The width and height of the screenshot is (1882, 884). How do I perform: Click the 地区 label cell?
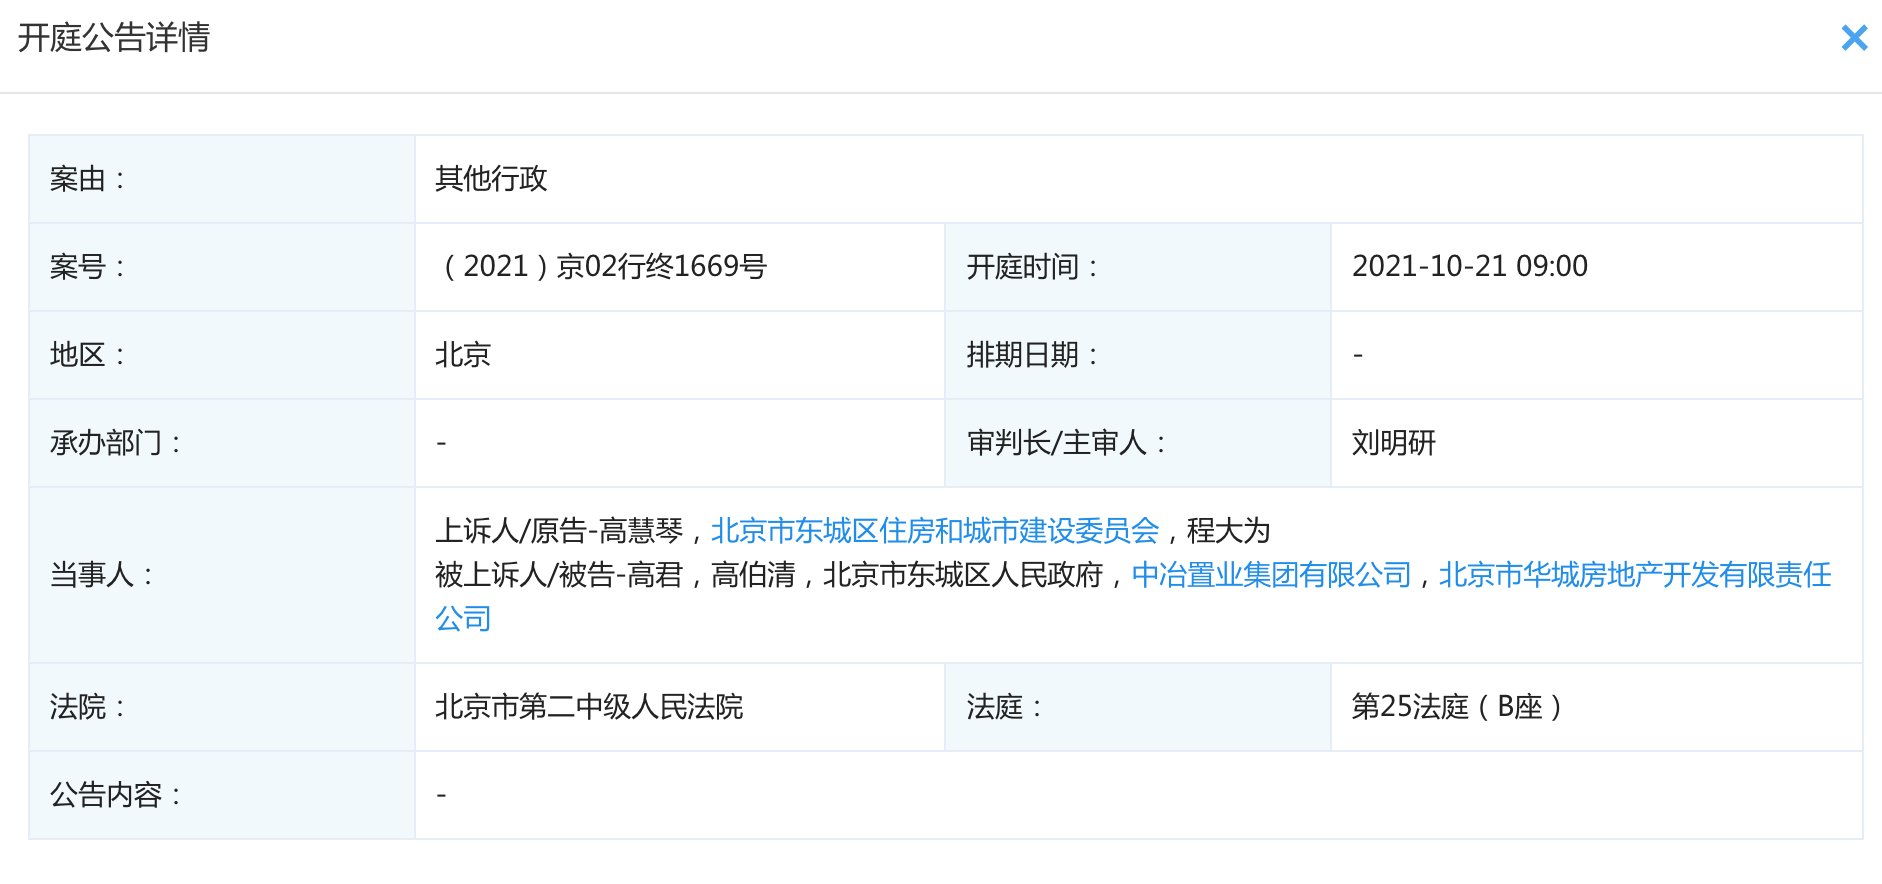pos(222,355)
